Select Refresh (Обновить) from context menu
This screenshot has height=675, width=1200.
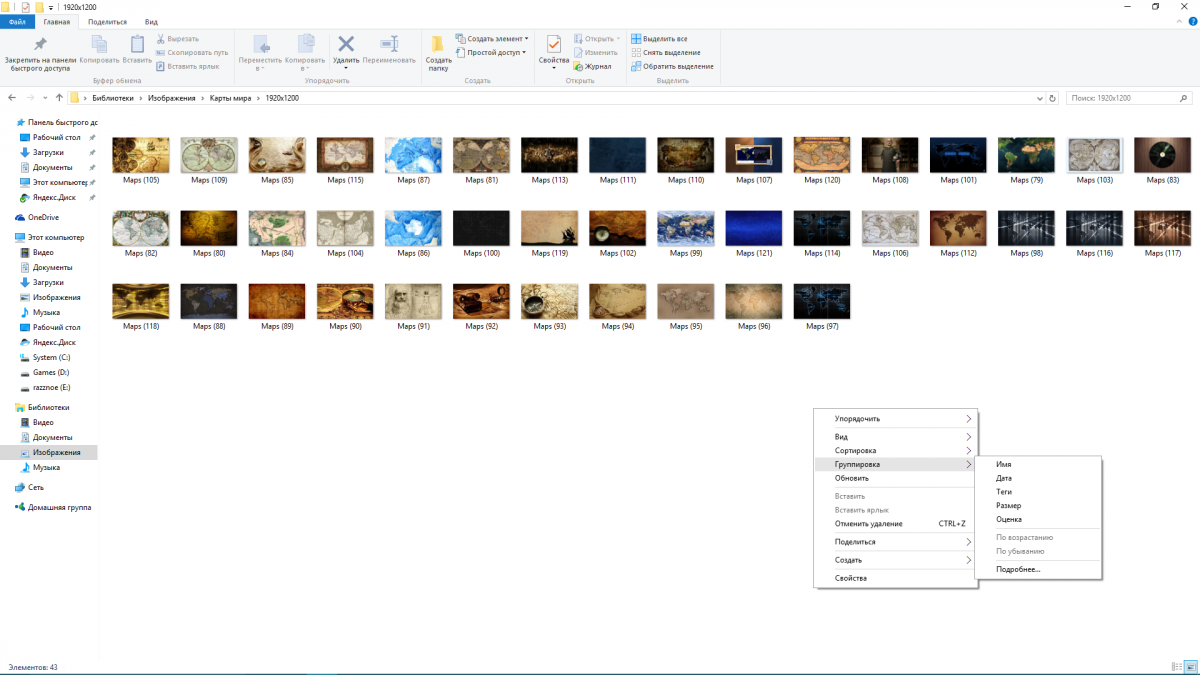click(x=851, y=478)
